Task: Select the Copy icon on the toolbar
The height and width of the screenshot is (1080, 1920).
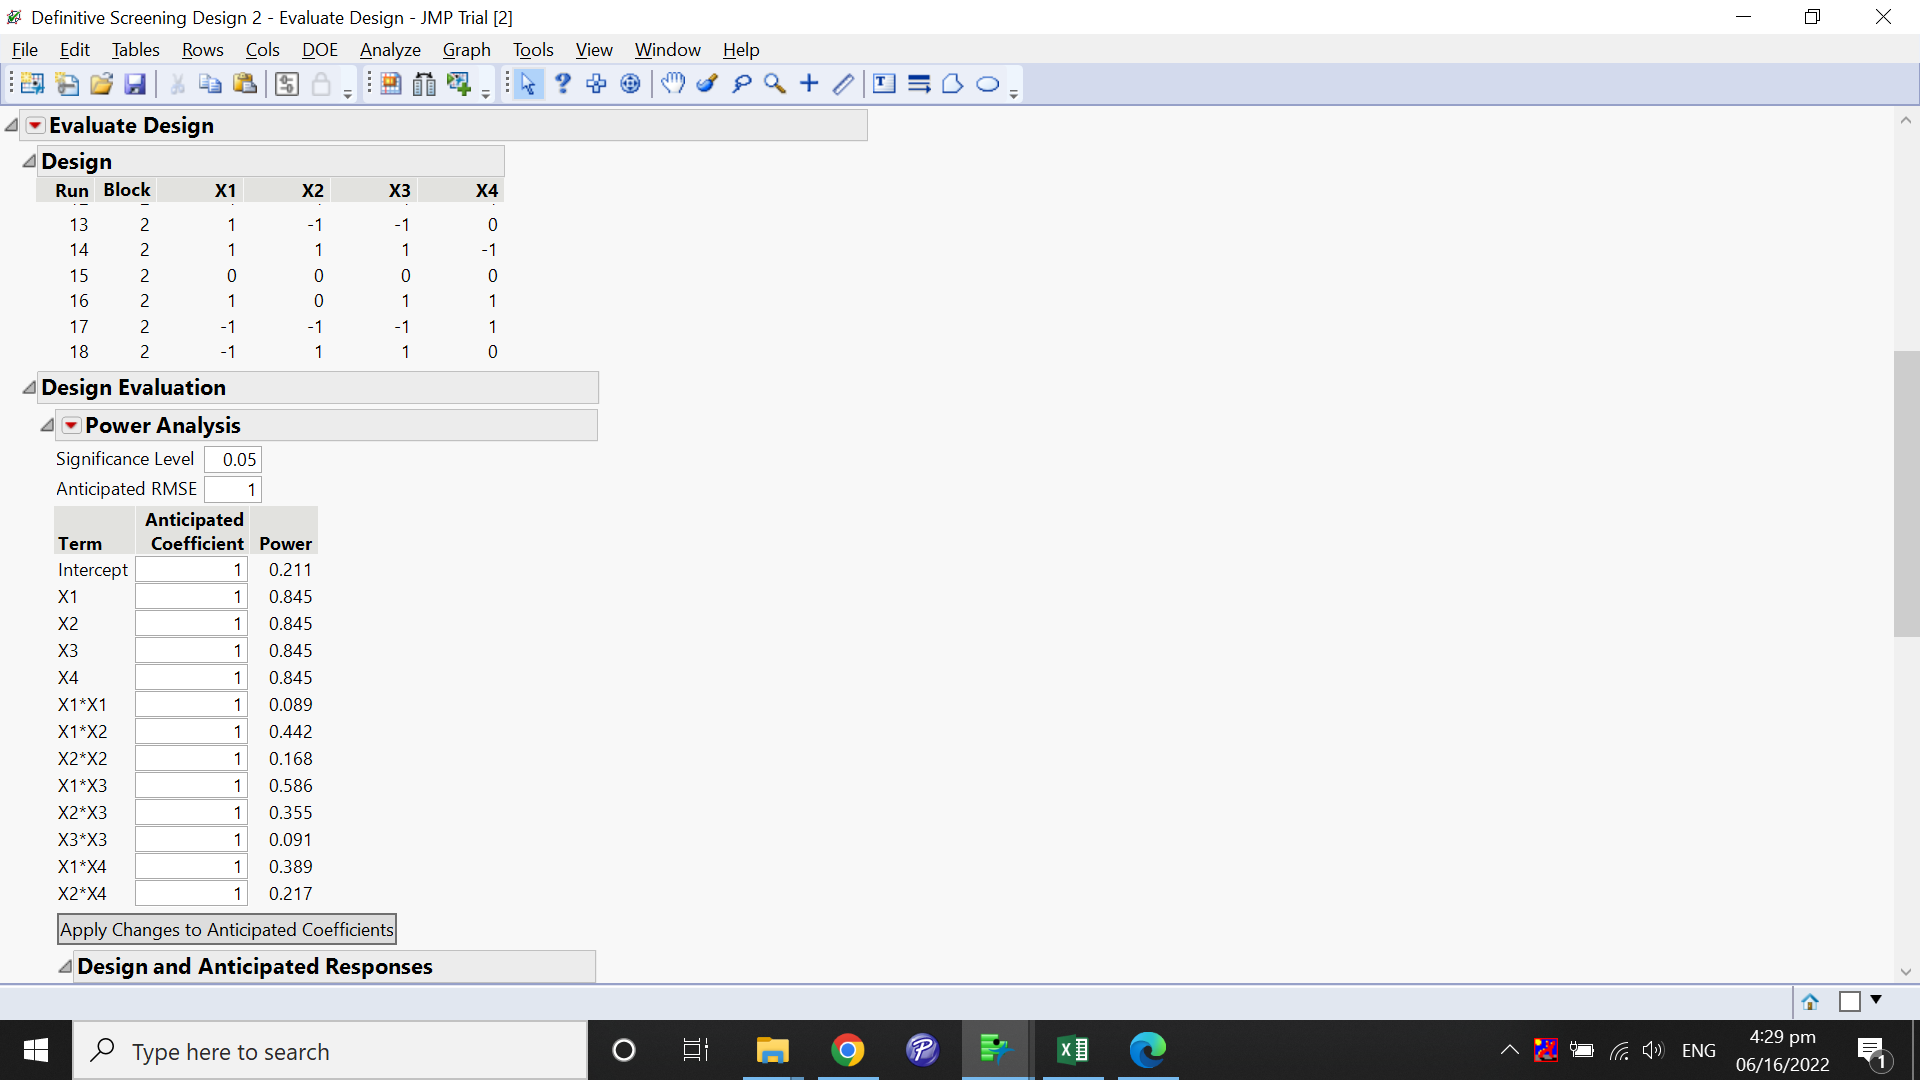Action: coord(209,84)
